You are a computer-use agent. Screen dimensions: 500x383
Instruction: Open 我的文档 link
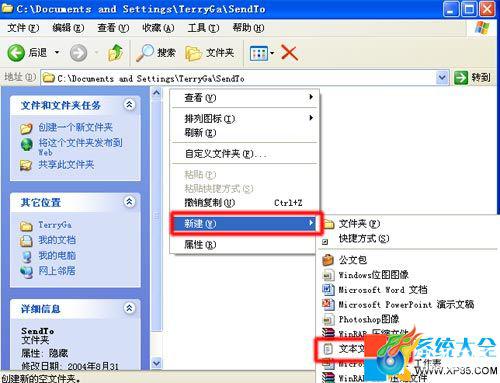(57, 240)
